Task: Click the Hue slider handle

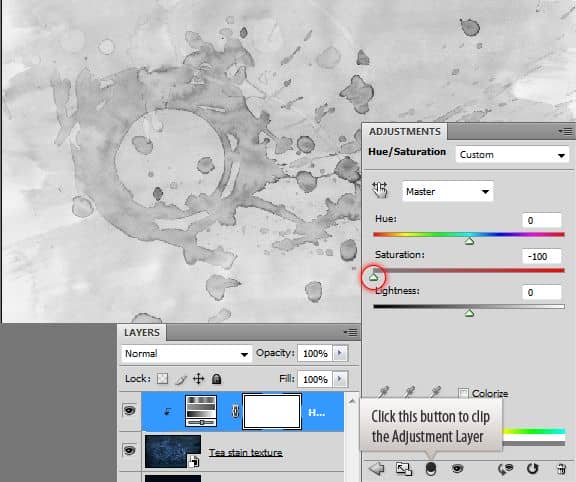Action: tap(469, 241)
